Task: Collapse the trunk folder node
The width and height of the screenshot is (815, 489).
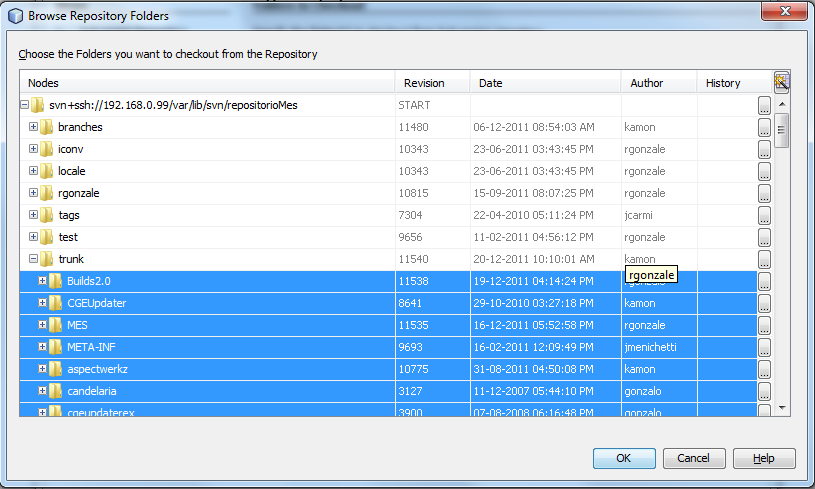Action: (x=33, y=259)
